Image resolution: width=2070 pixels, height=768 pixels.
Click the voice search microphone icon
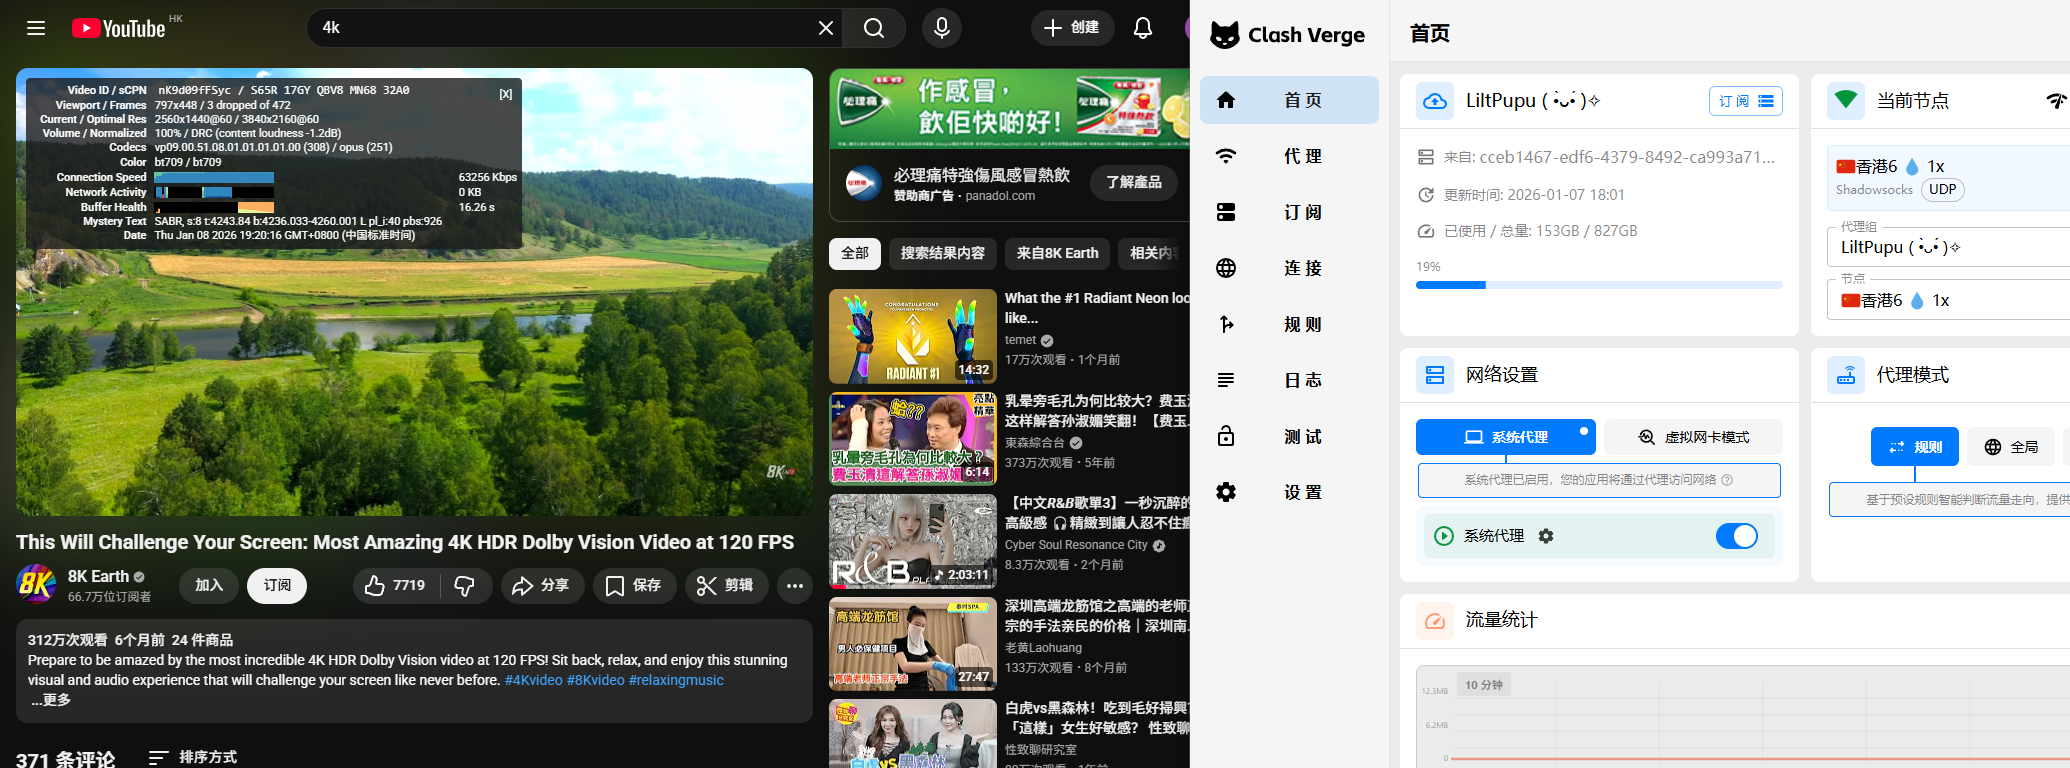941,28
